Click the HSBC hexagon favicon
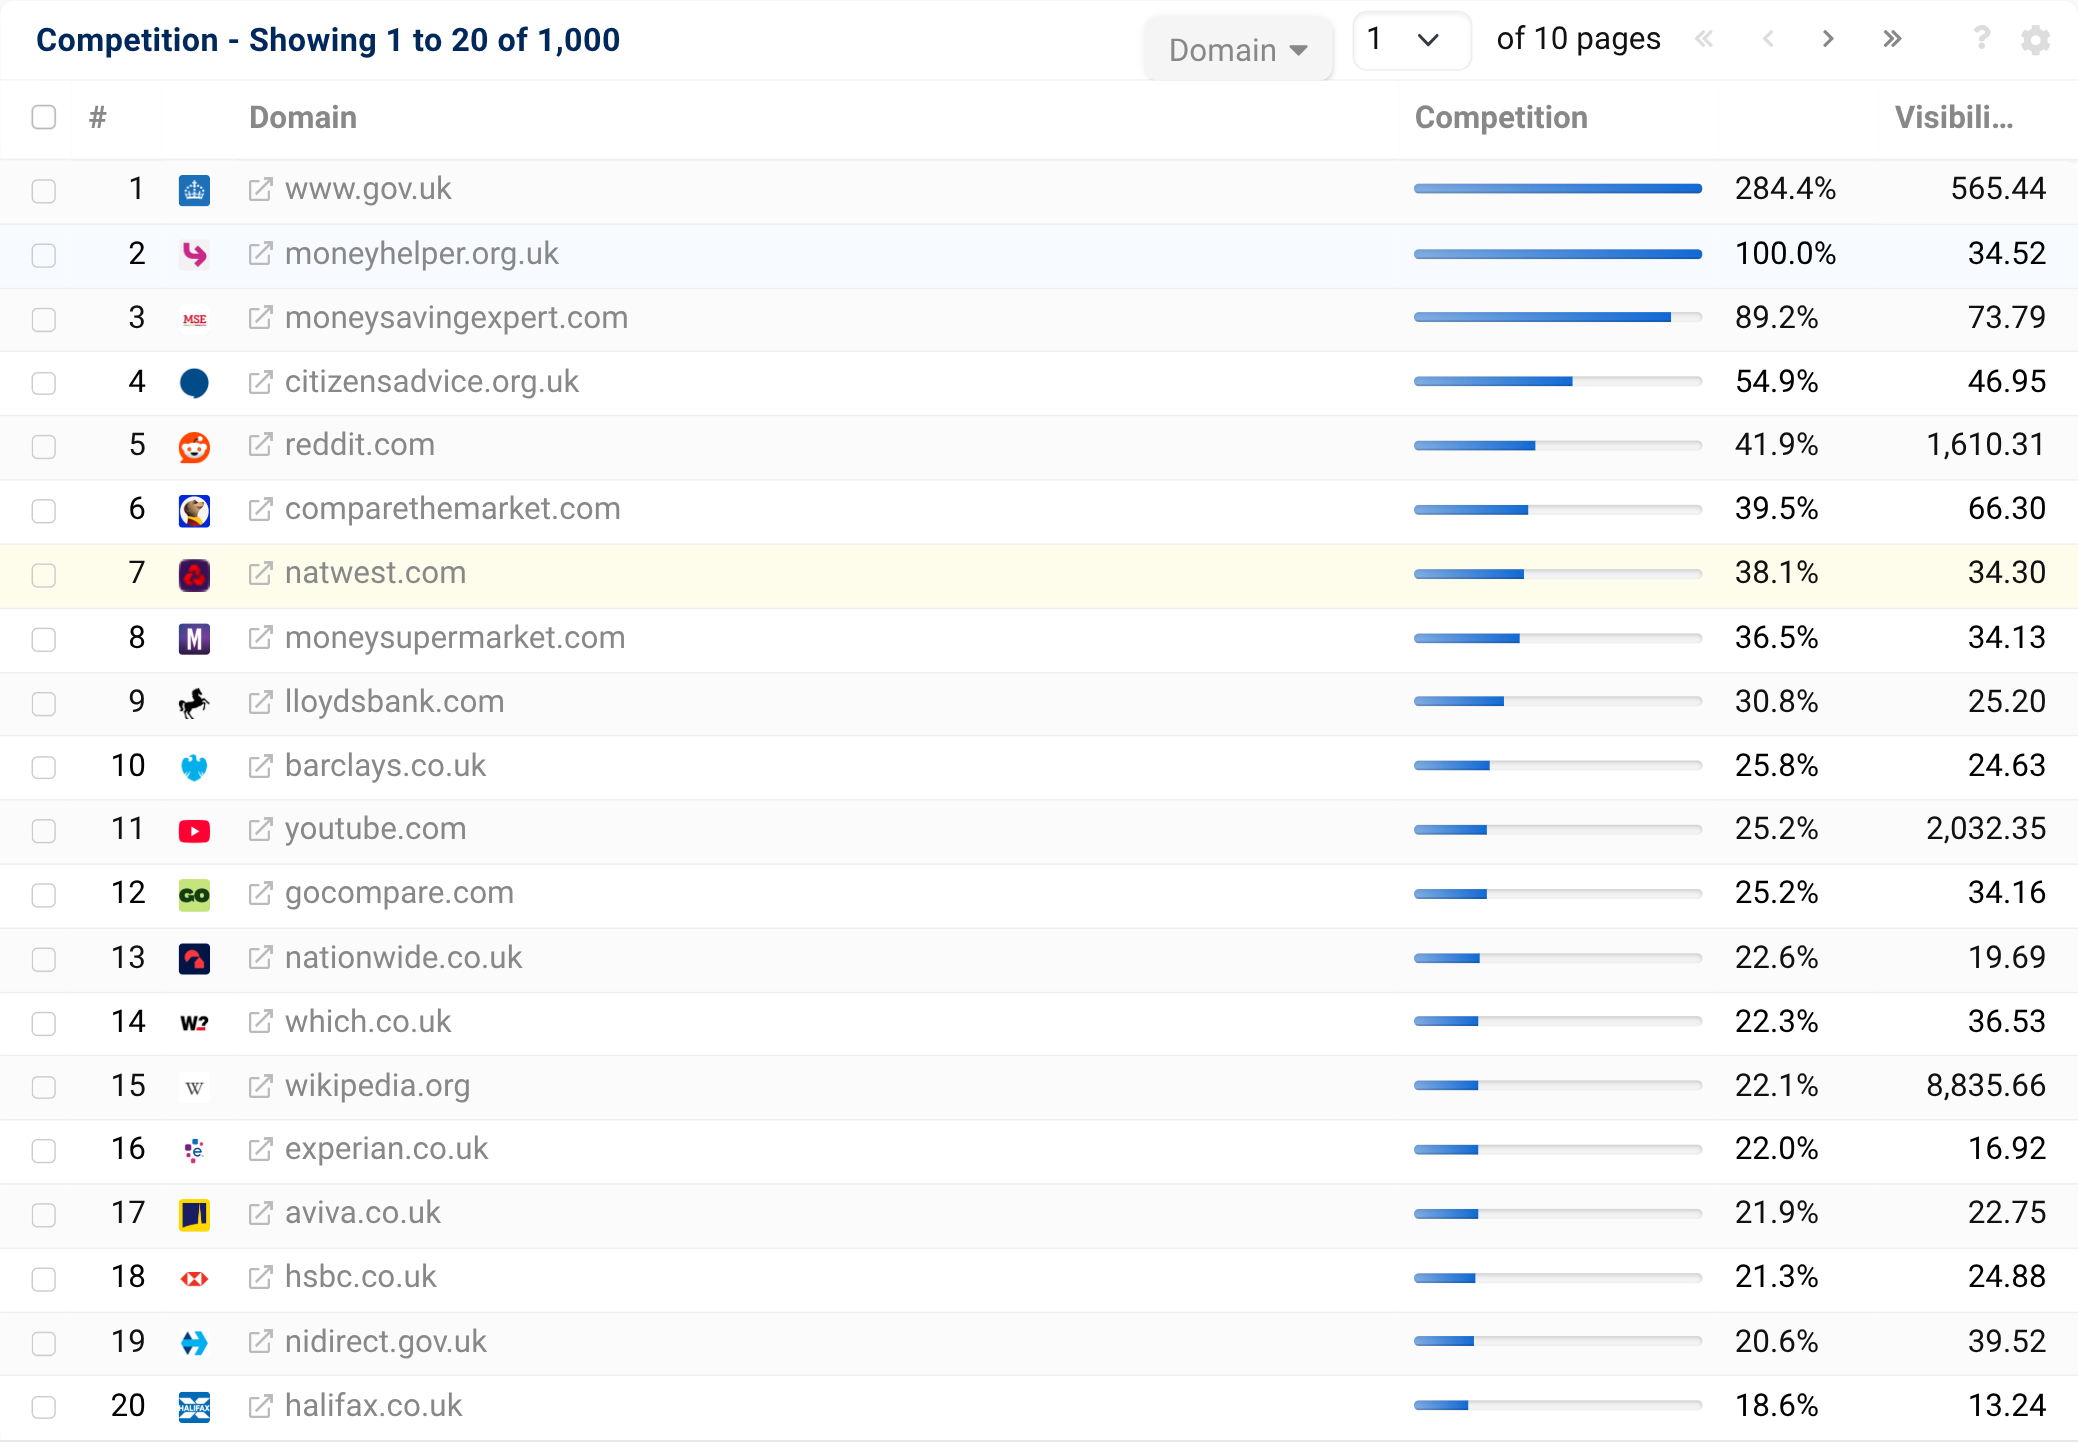The height and width of the screenshot is (1444, 2078). click(x=194, y=1279)
